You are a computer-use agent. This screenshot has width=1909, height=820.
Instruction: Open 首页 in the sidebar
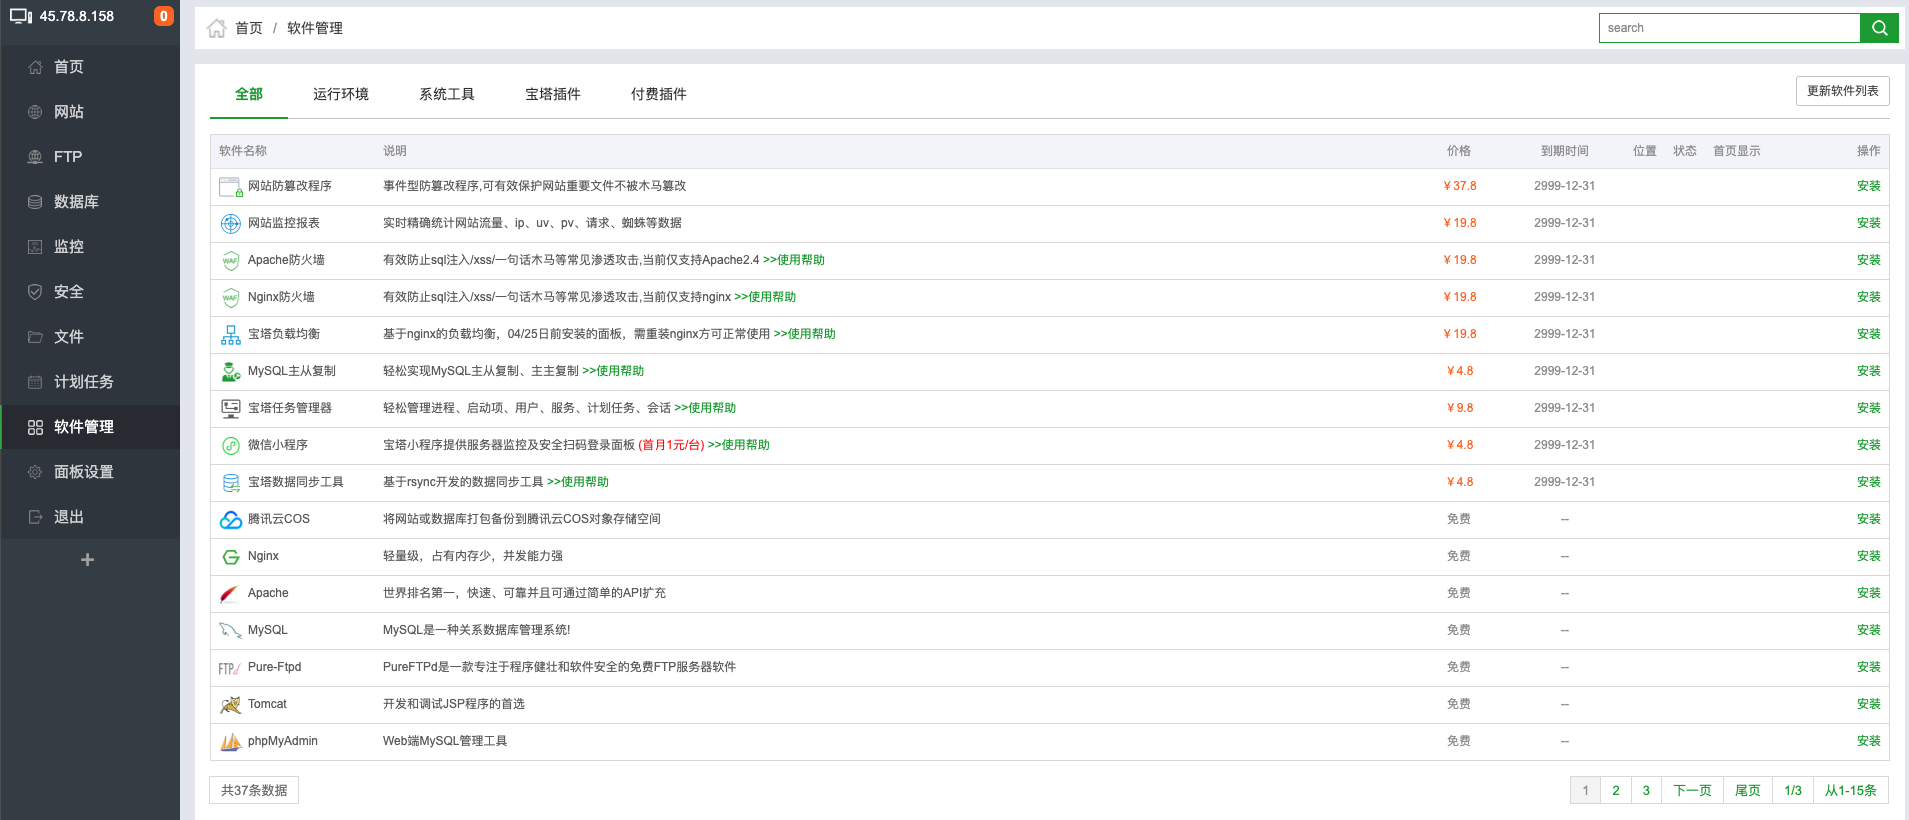(90, 67)
